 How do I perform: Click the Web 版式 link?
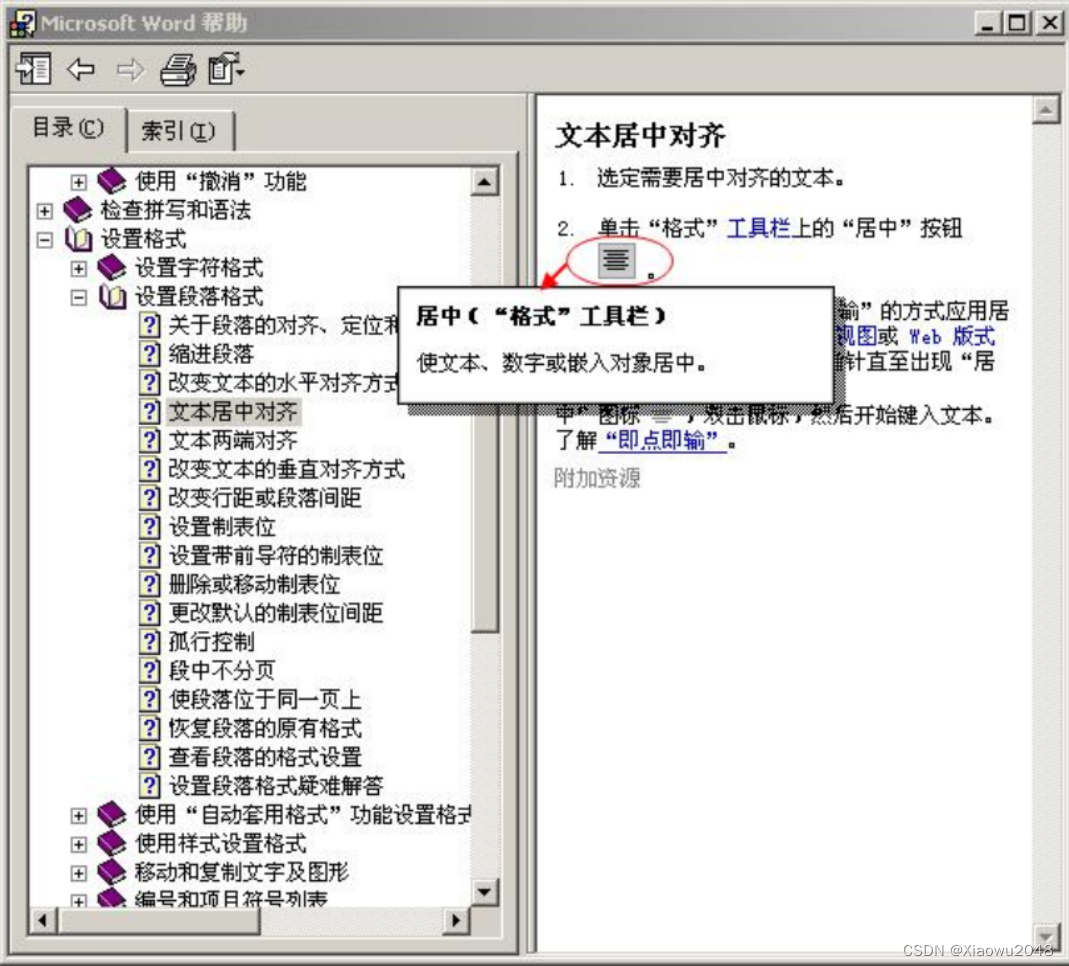pos(952,336)
